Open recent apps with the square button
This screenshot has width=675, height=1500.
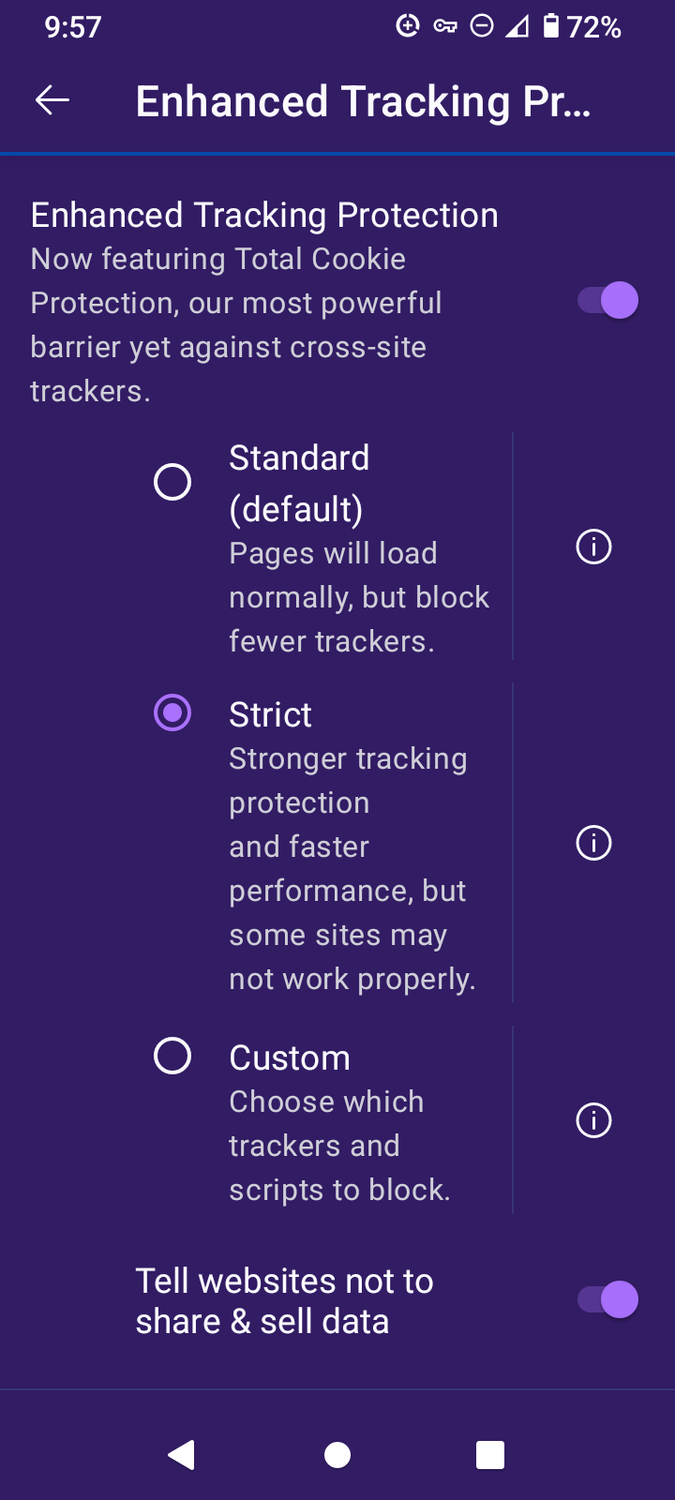coord(490,1455)
